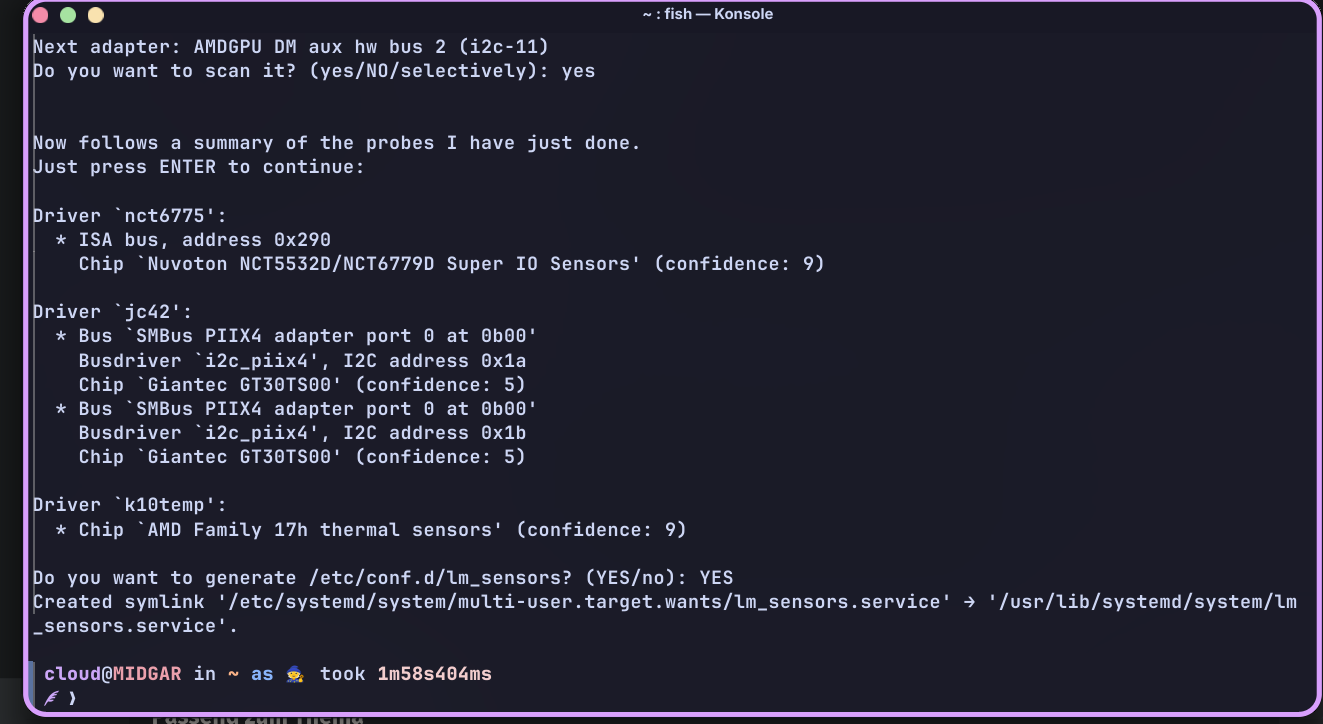Click the Konsole window title text
The image size is (1323, 724).
point(707,14)
